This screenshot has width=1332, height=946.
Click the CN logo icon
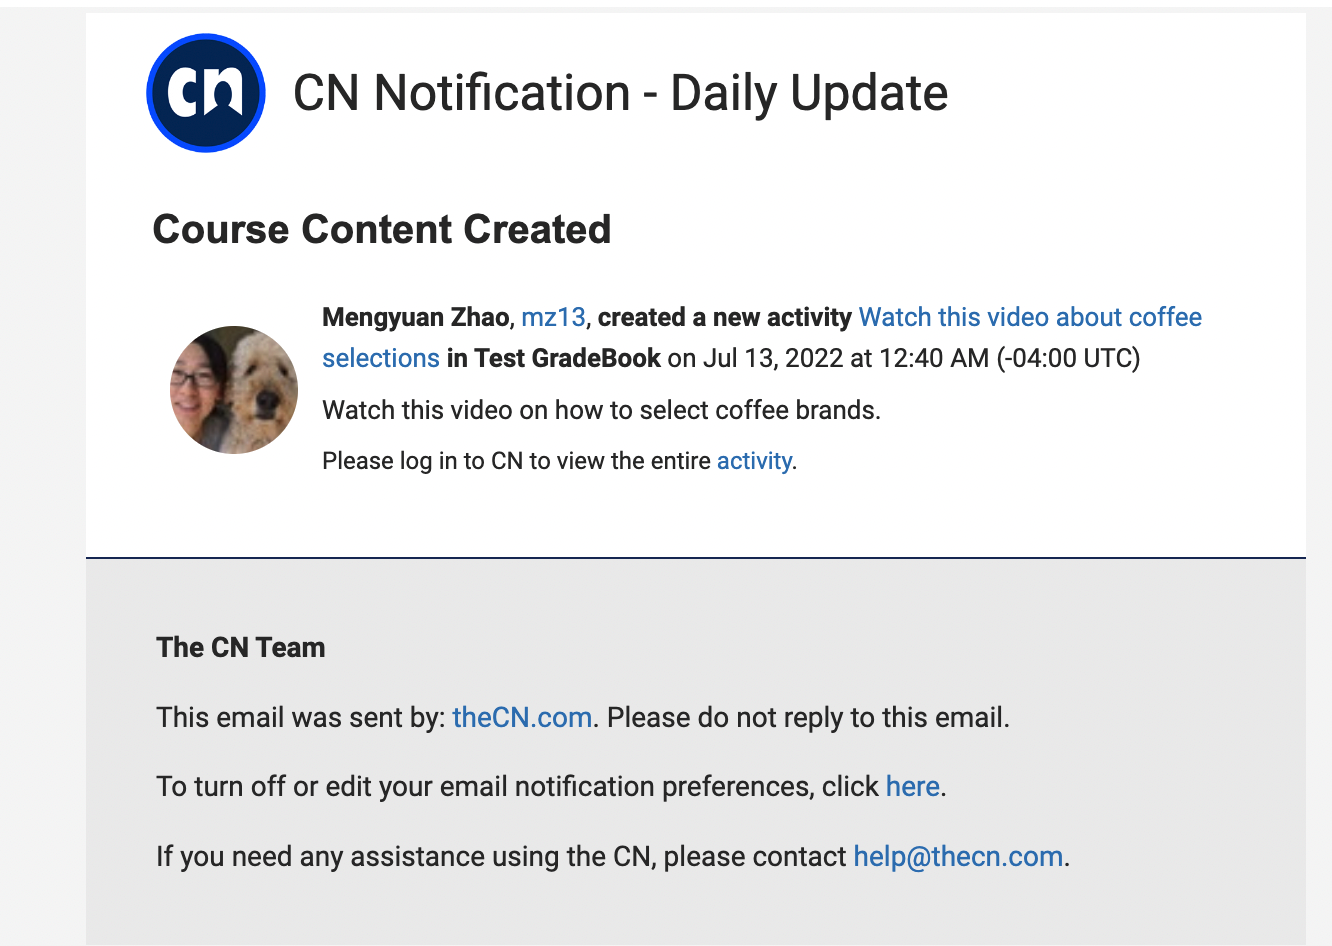tap(206, 93)
